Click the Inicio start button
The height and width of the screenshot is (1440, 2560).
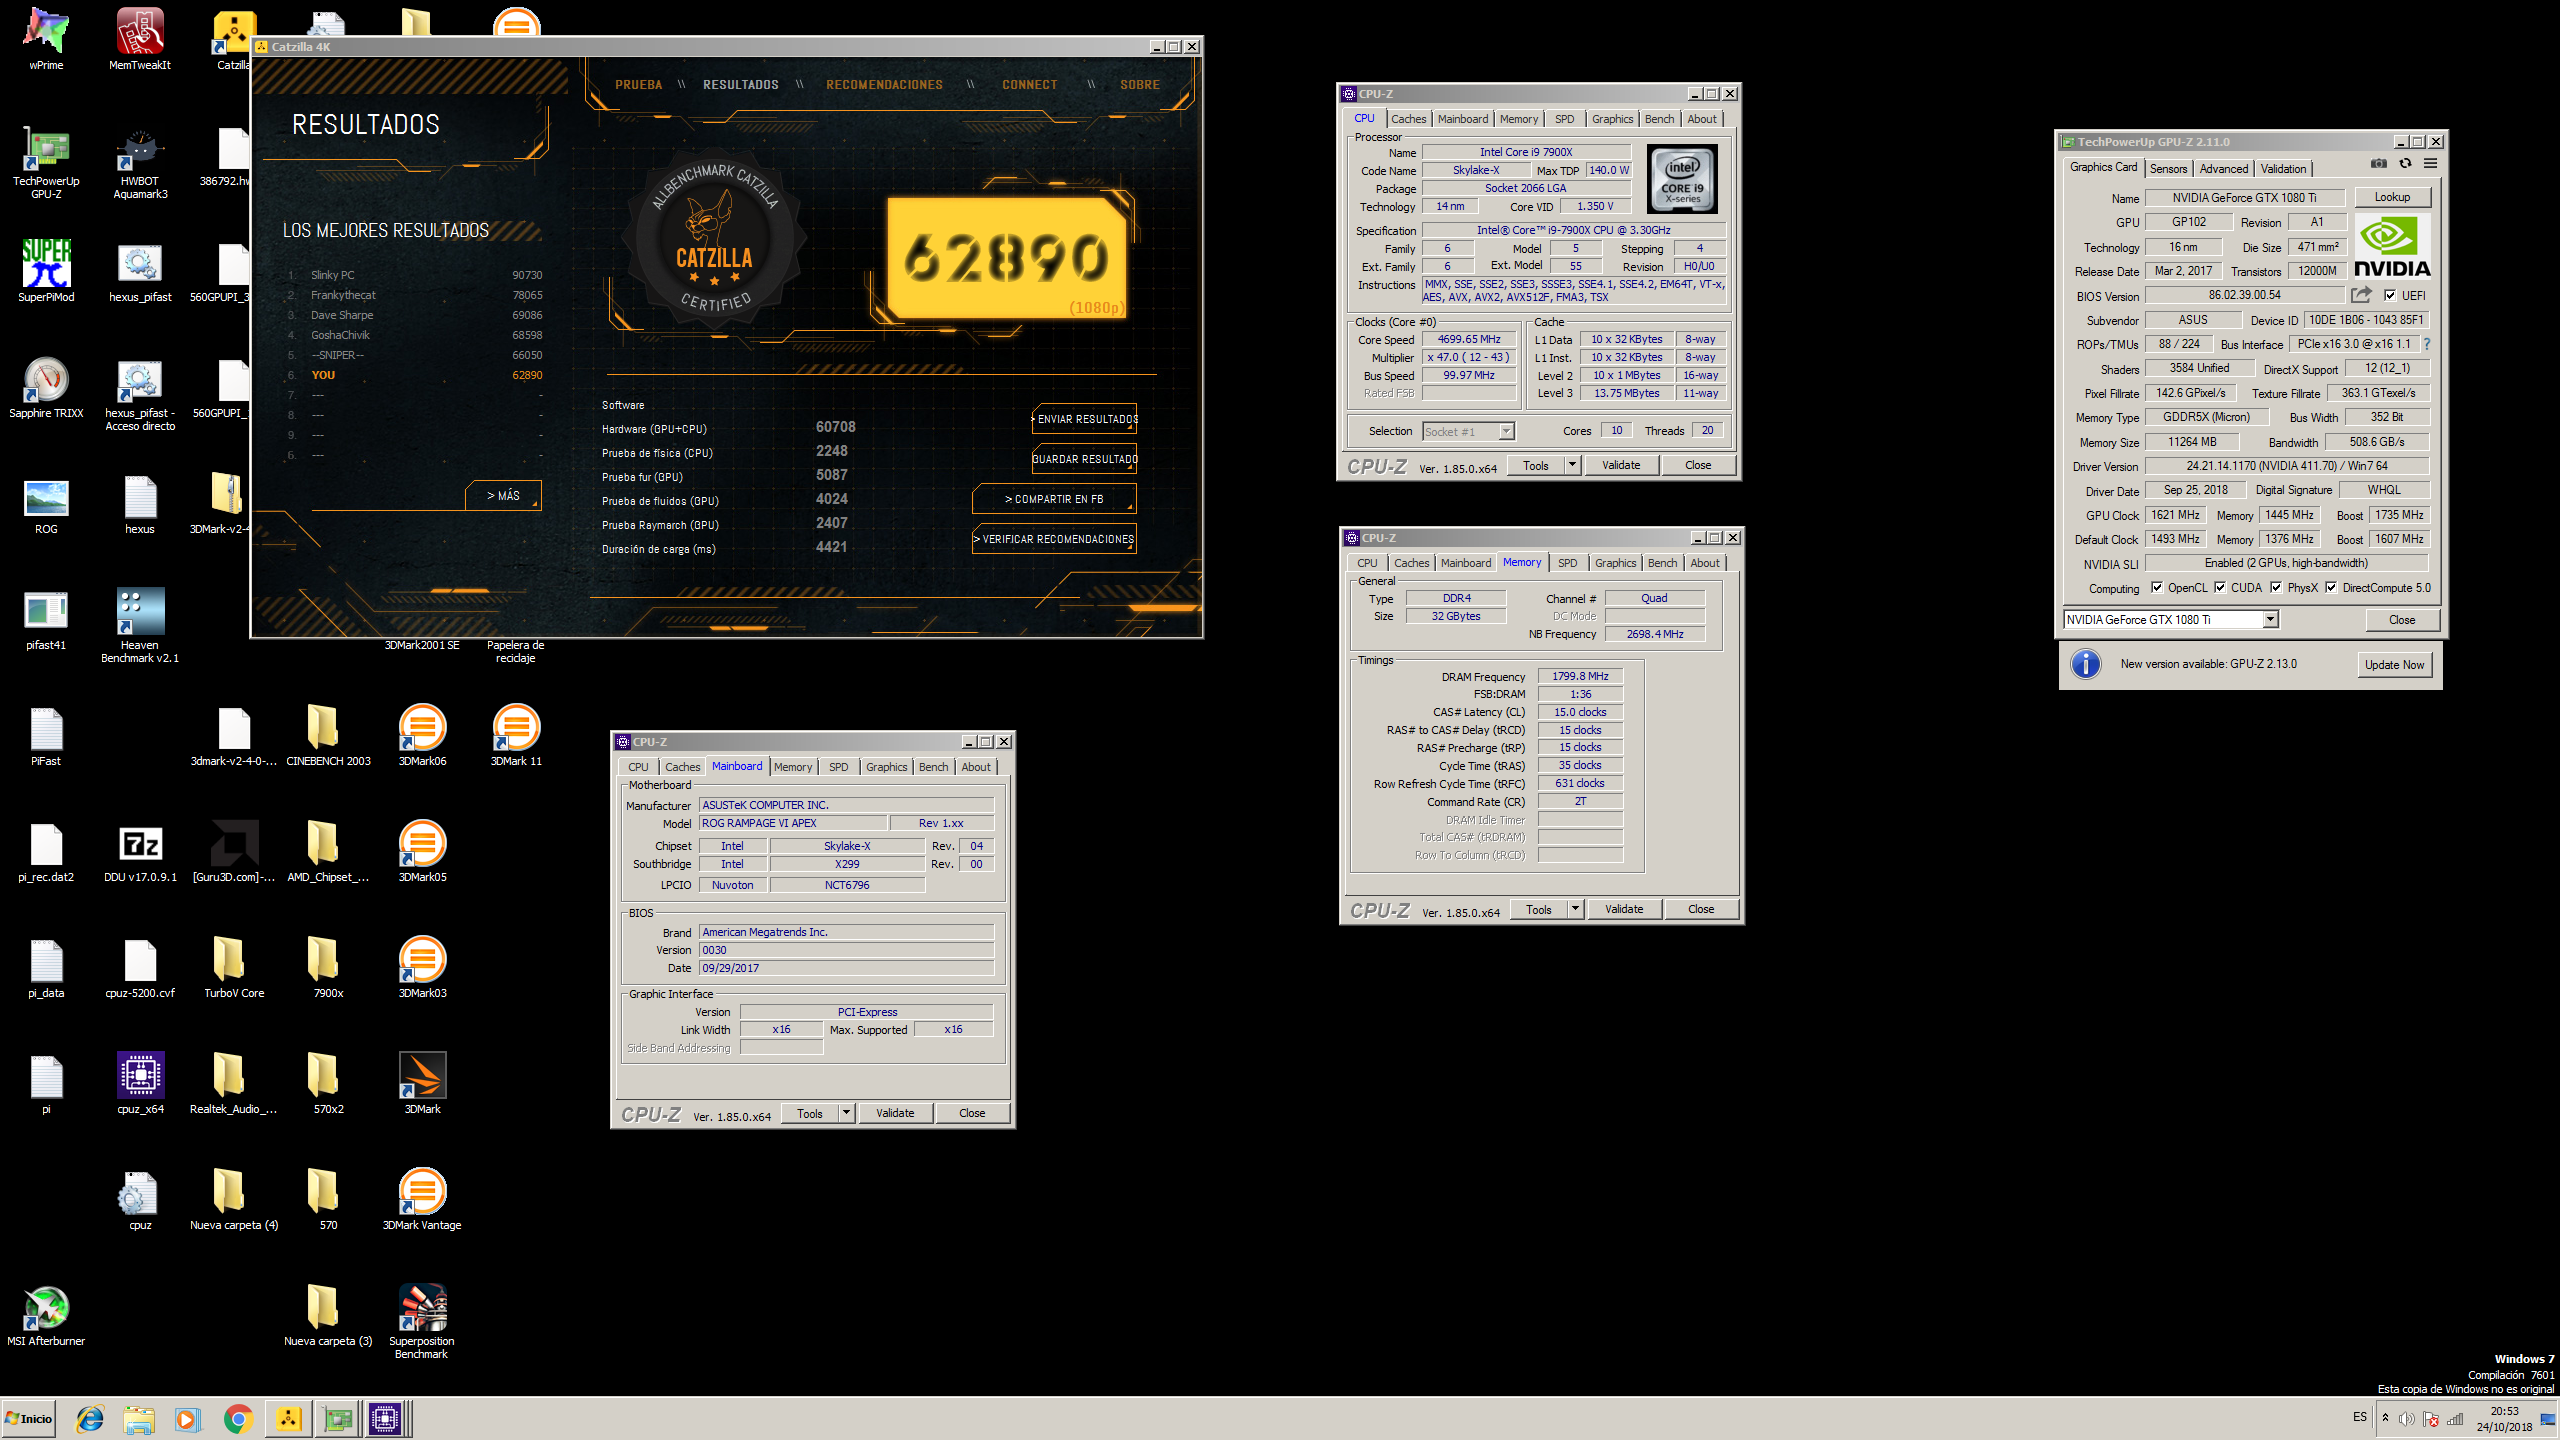[x=29, y=1418]
